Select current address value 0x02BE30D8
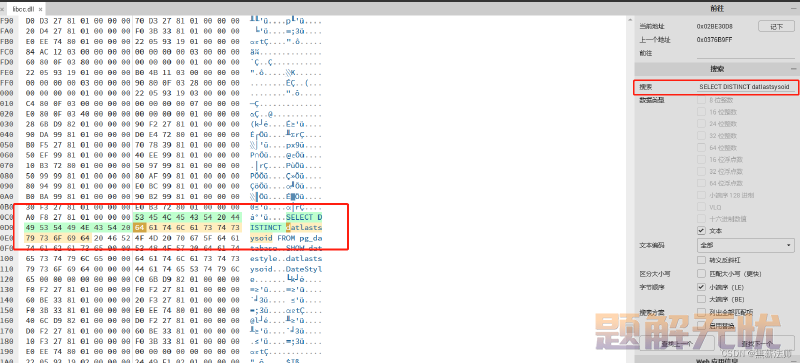Viewport: 800px width, 363px height. pyautogui.click(x=714, y=27)
